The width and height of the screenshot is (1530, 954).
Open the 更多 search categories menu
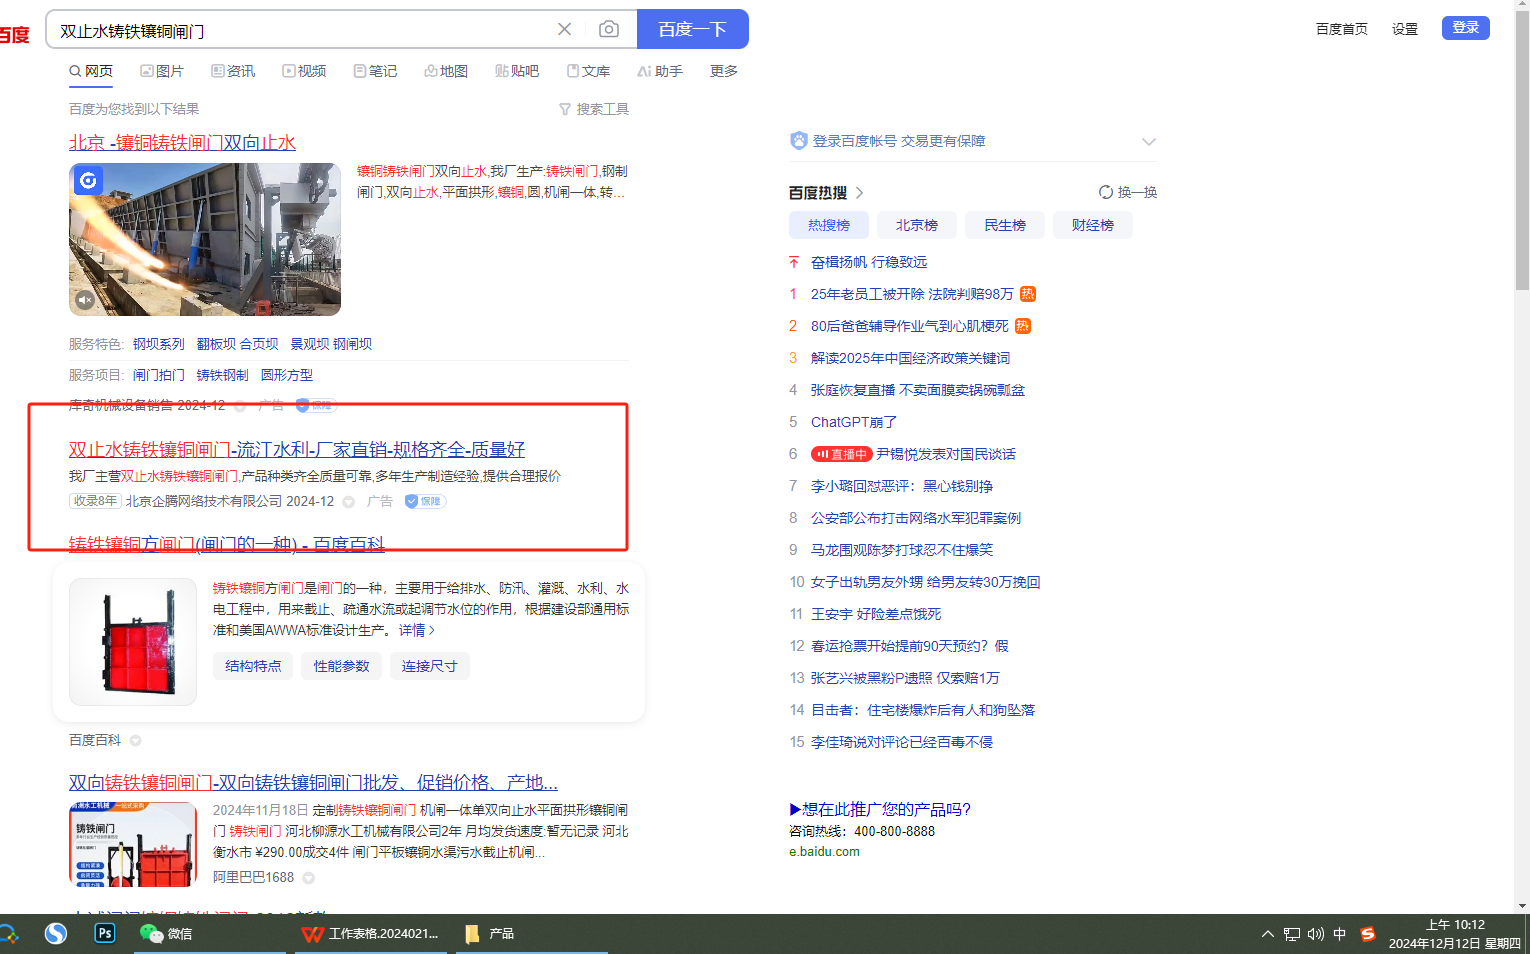(x=724, y=71)
